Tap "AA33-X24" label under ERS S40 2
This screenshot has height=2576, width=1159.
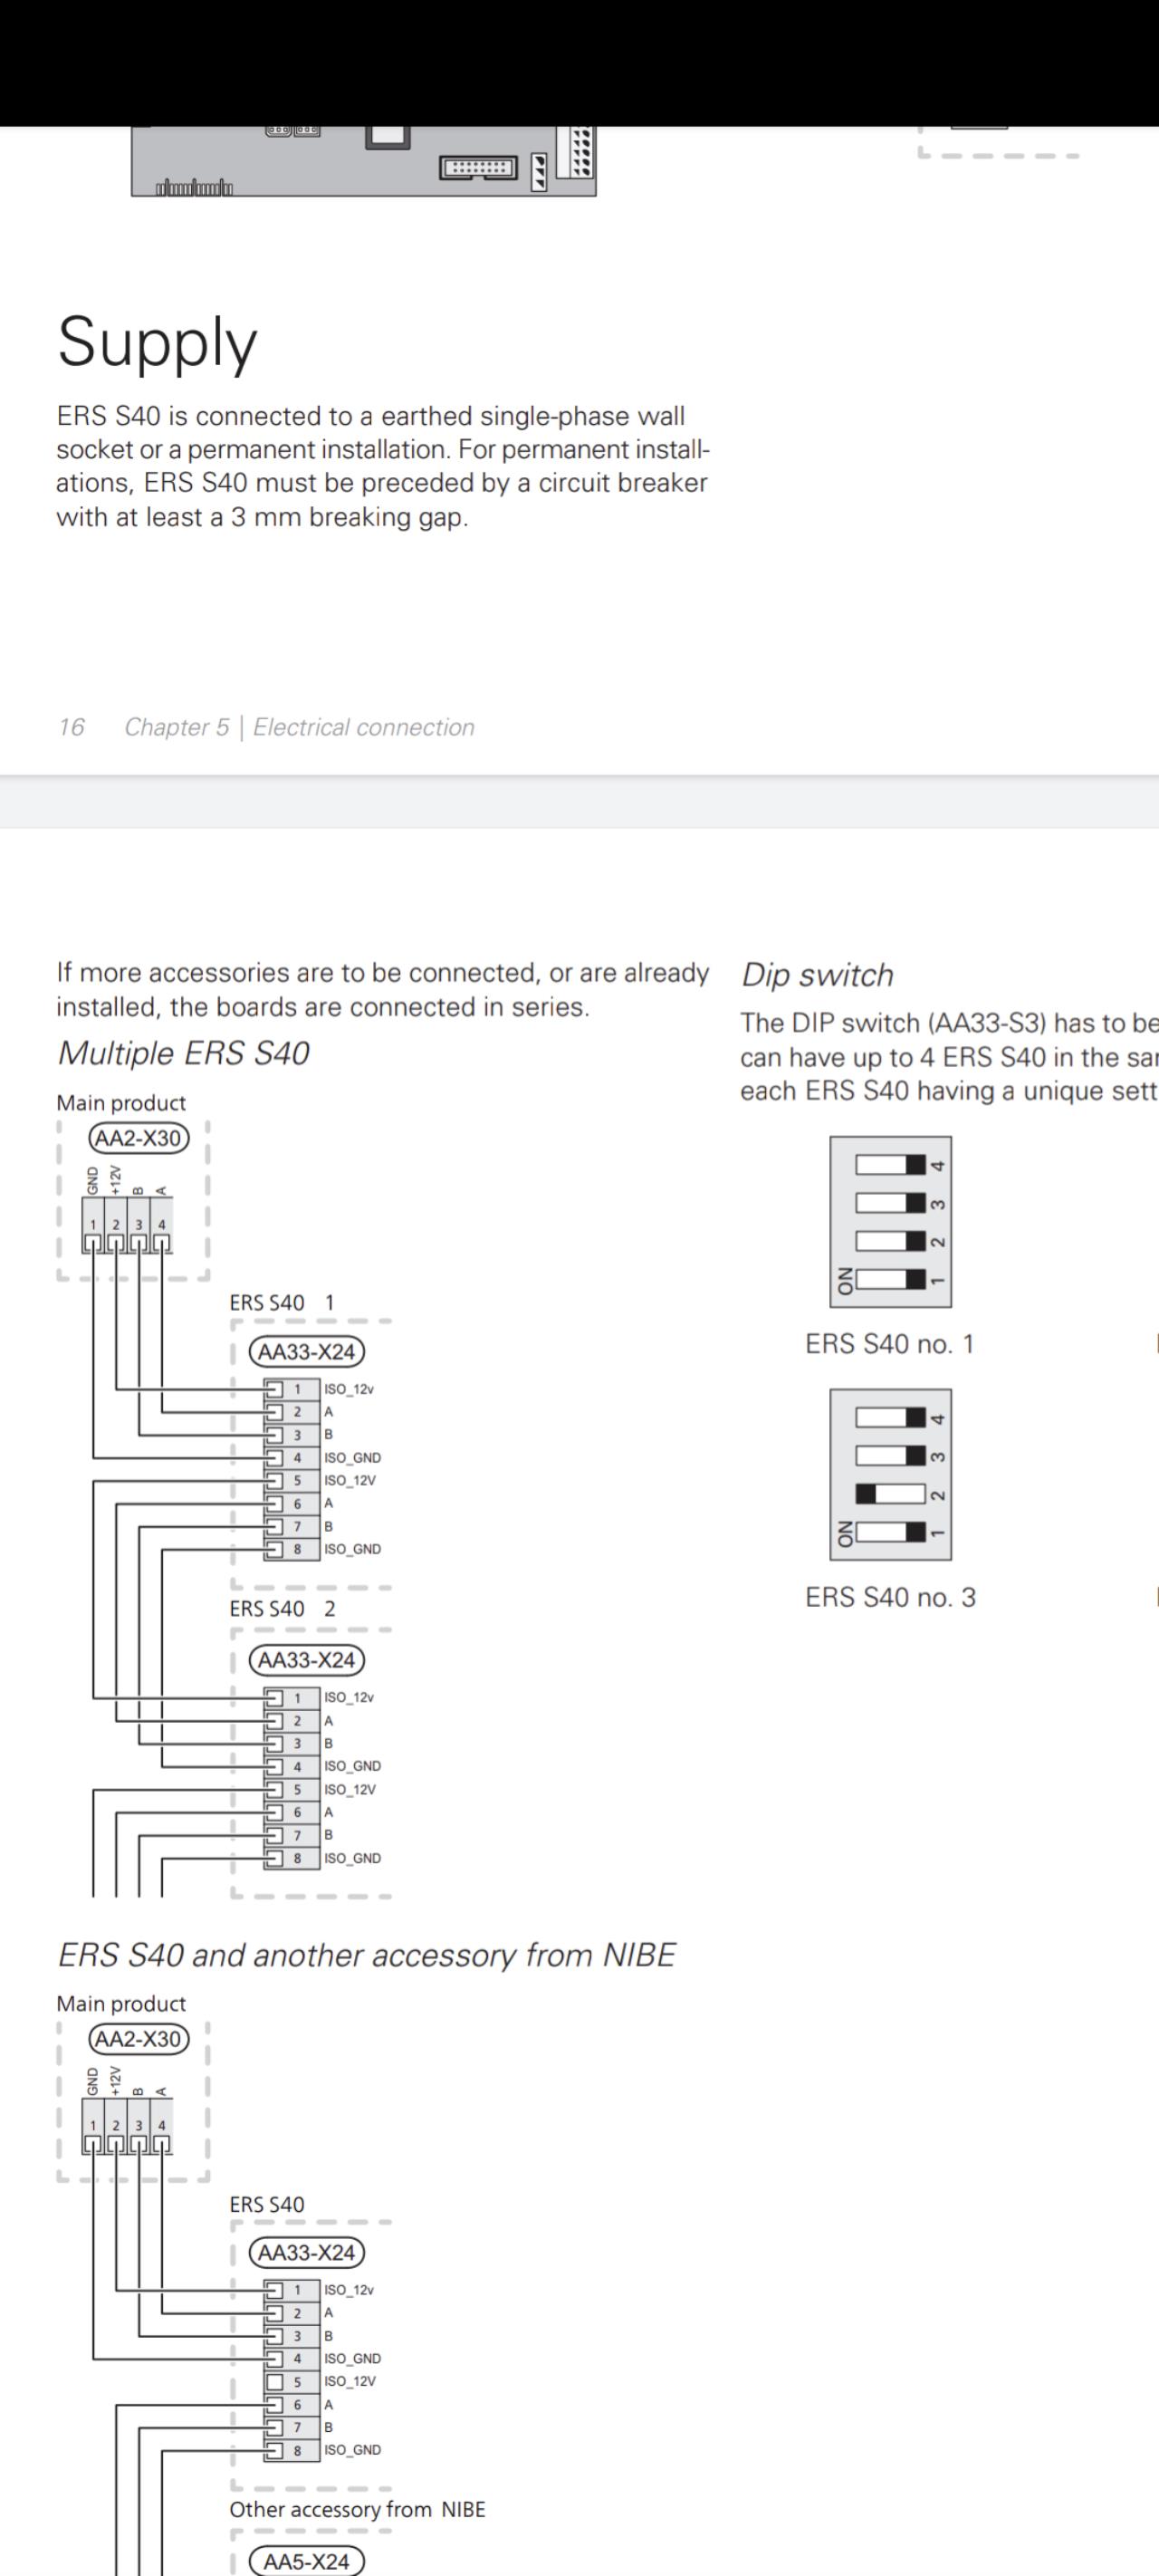[x=306, y=1660]
